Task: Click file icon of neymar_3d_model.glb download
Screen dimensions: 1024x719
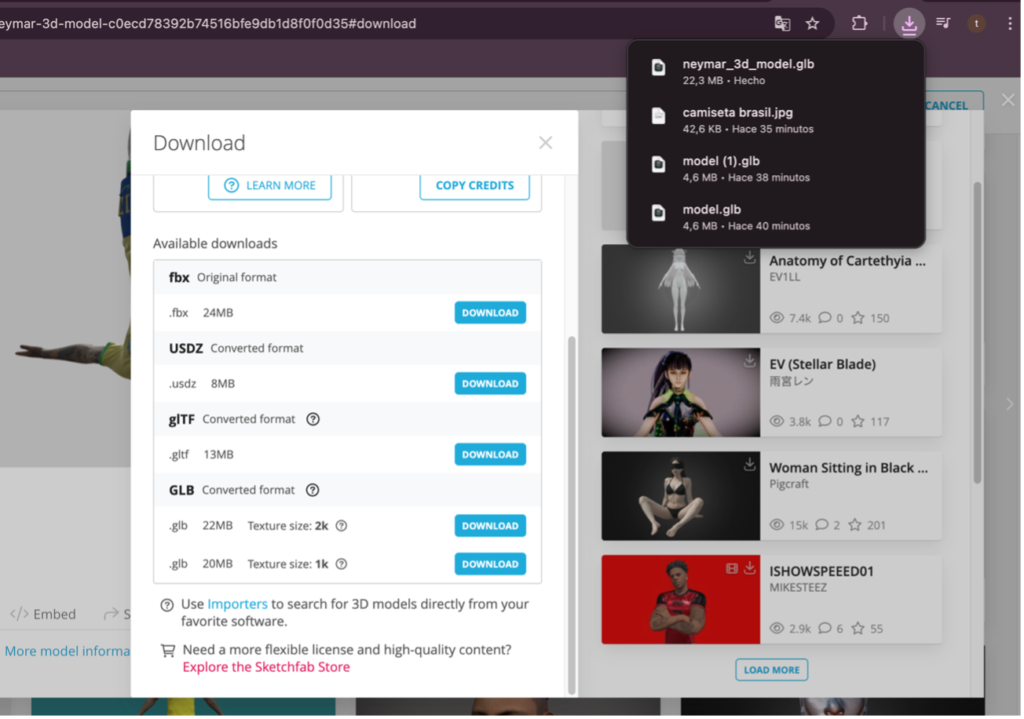Action: [660, 68]
